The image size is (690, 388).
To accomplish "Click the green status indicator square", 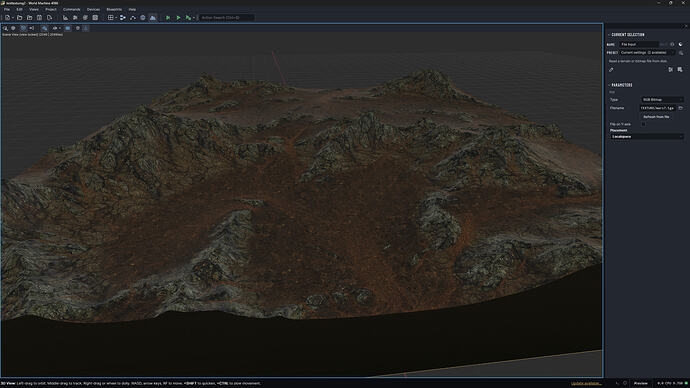I will coord(686,384).
